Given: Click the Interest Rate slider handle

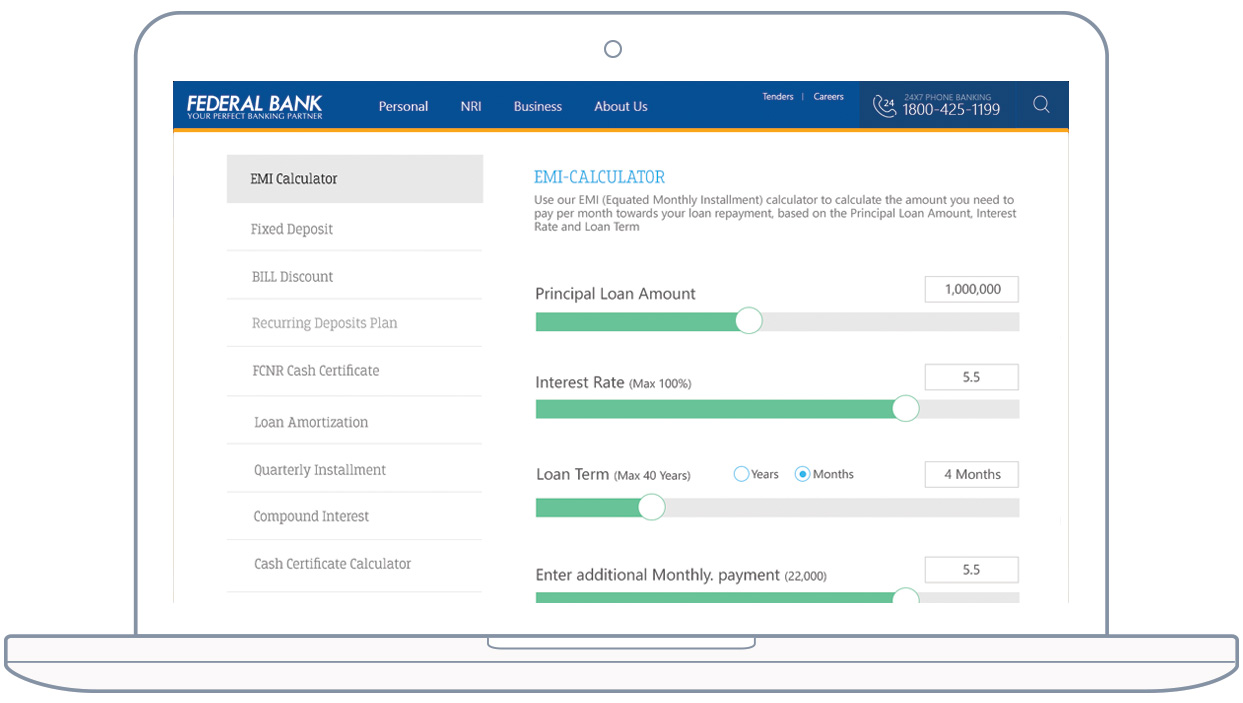Looking at the screenshot, I should pyautogui.click(x=905, y=408).
